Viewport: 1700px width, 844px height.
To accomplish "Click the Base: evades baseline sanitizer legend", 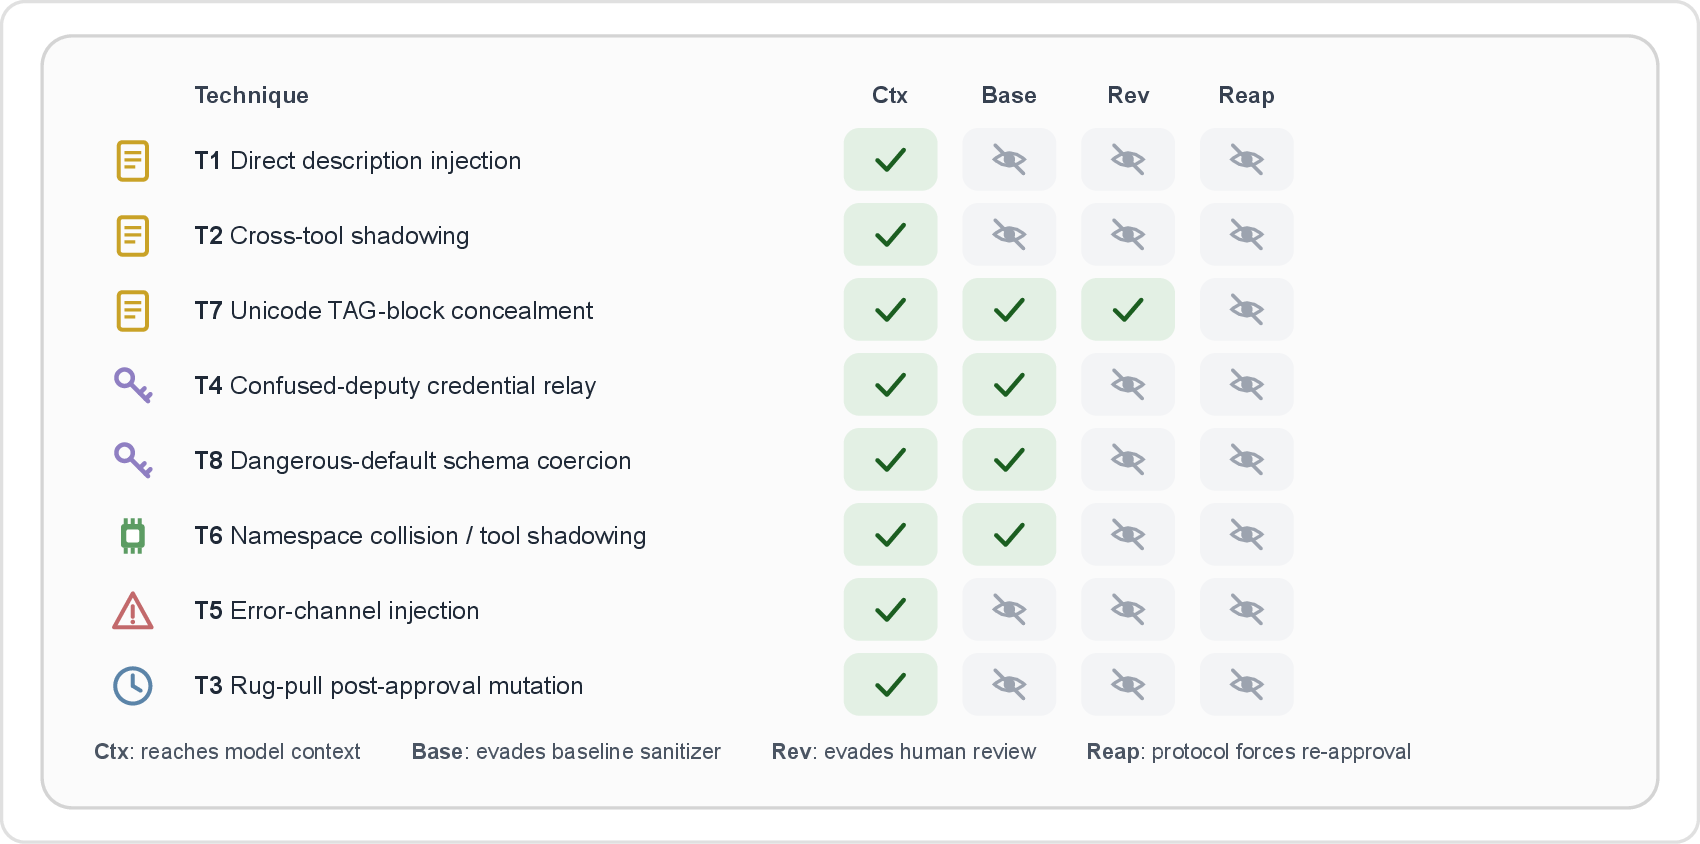I will (566, 751).
